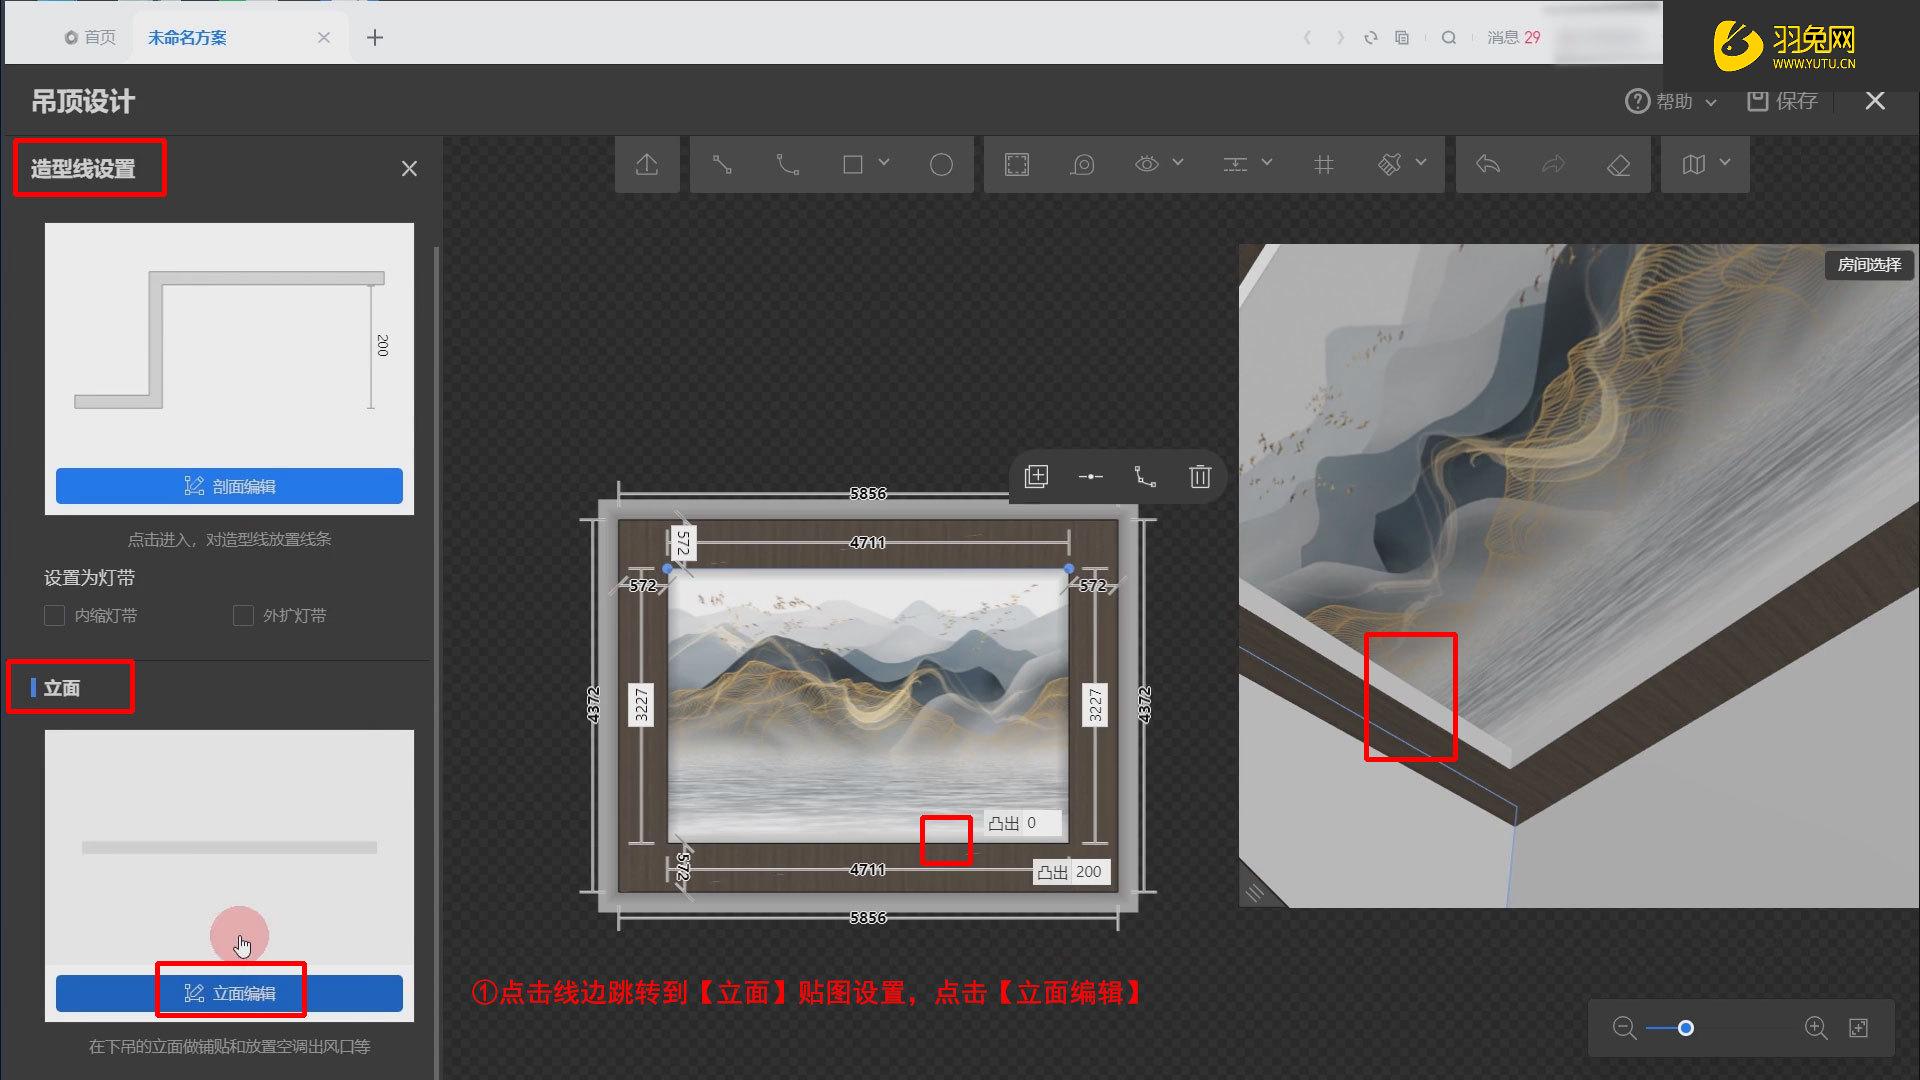This screenshot has width=1920, height=1080.
Task: Click the split line point icon
Action: [x=1091, y=477]
